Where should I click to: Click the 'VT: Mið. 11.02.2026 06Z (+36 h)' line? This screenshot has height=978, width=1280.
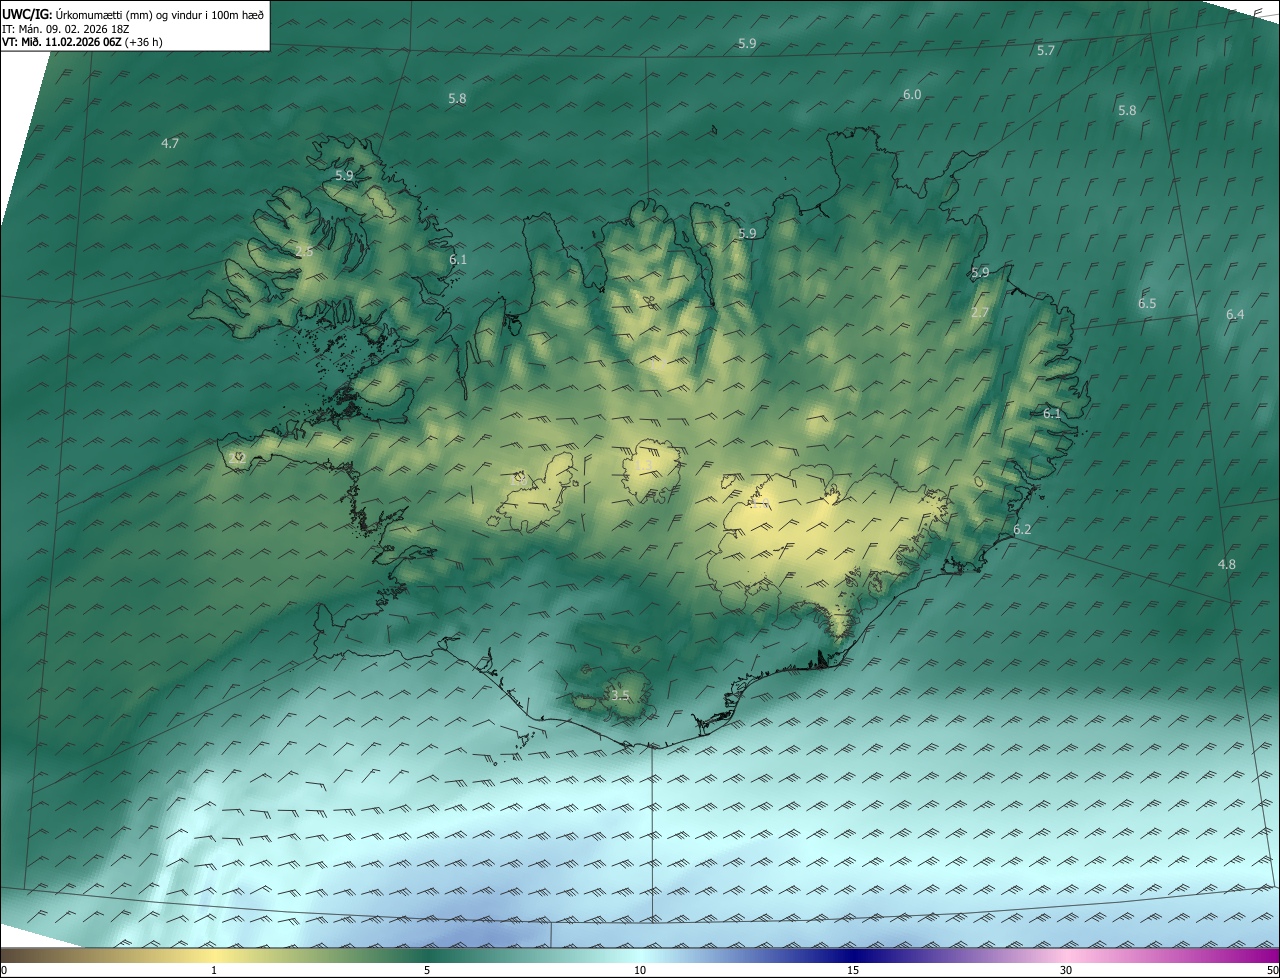point(84,43)
